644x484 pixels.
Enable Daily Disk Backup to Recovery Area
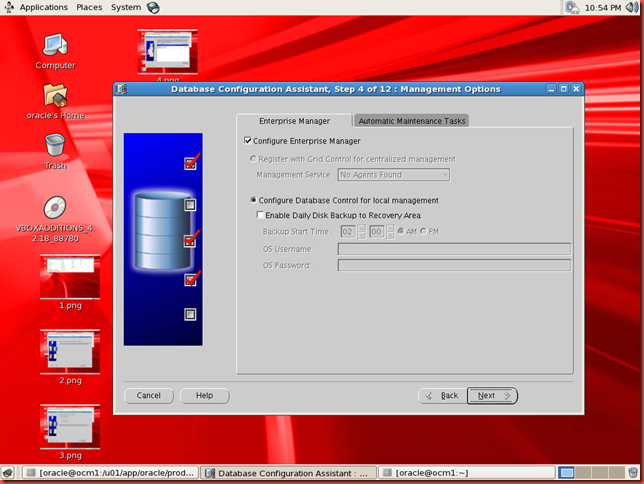coord(260,215)
